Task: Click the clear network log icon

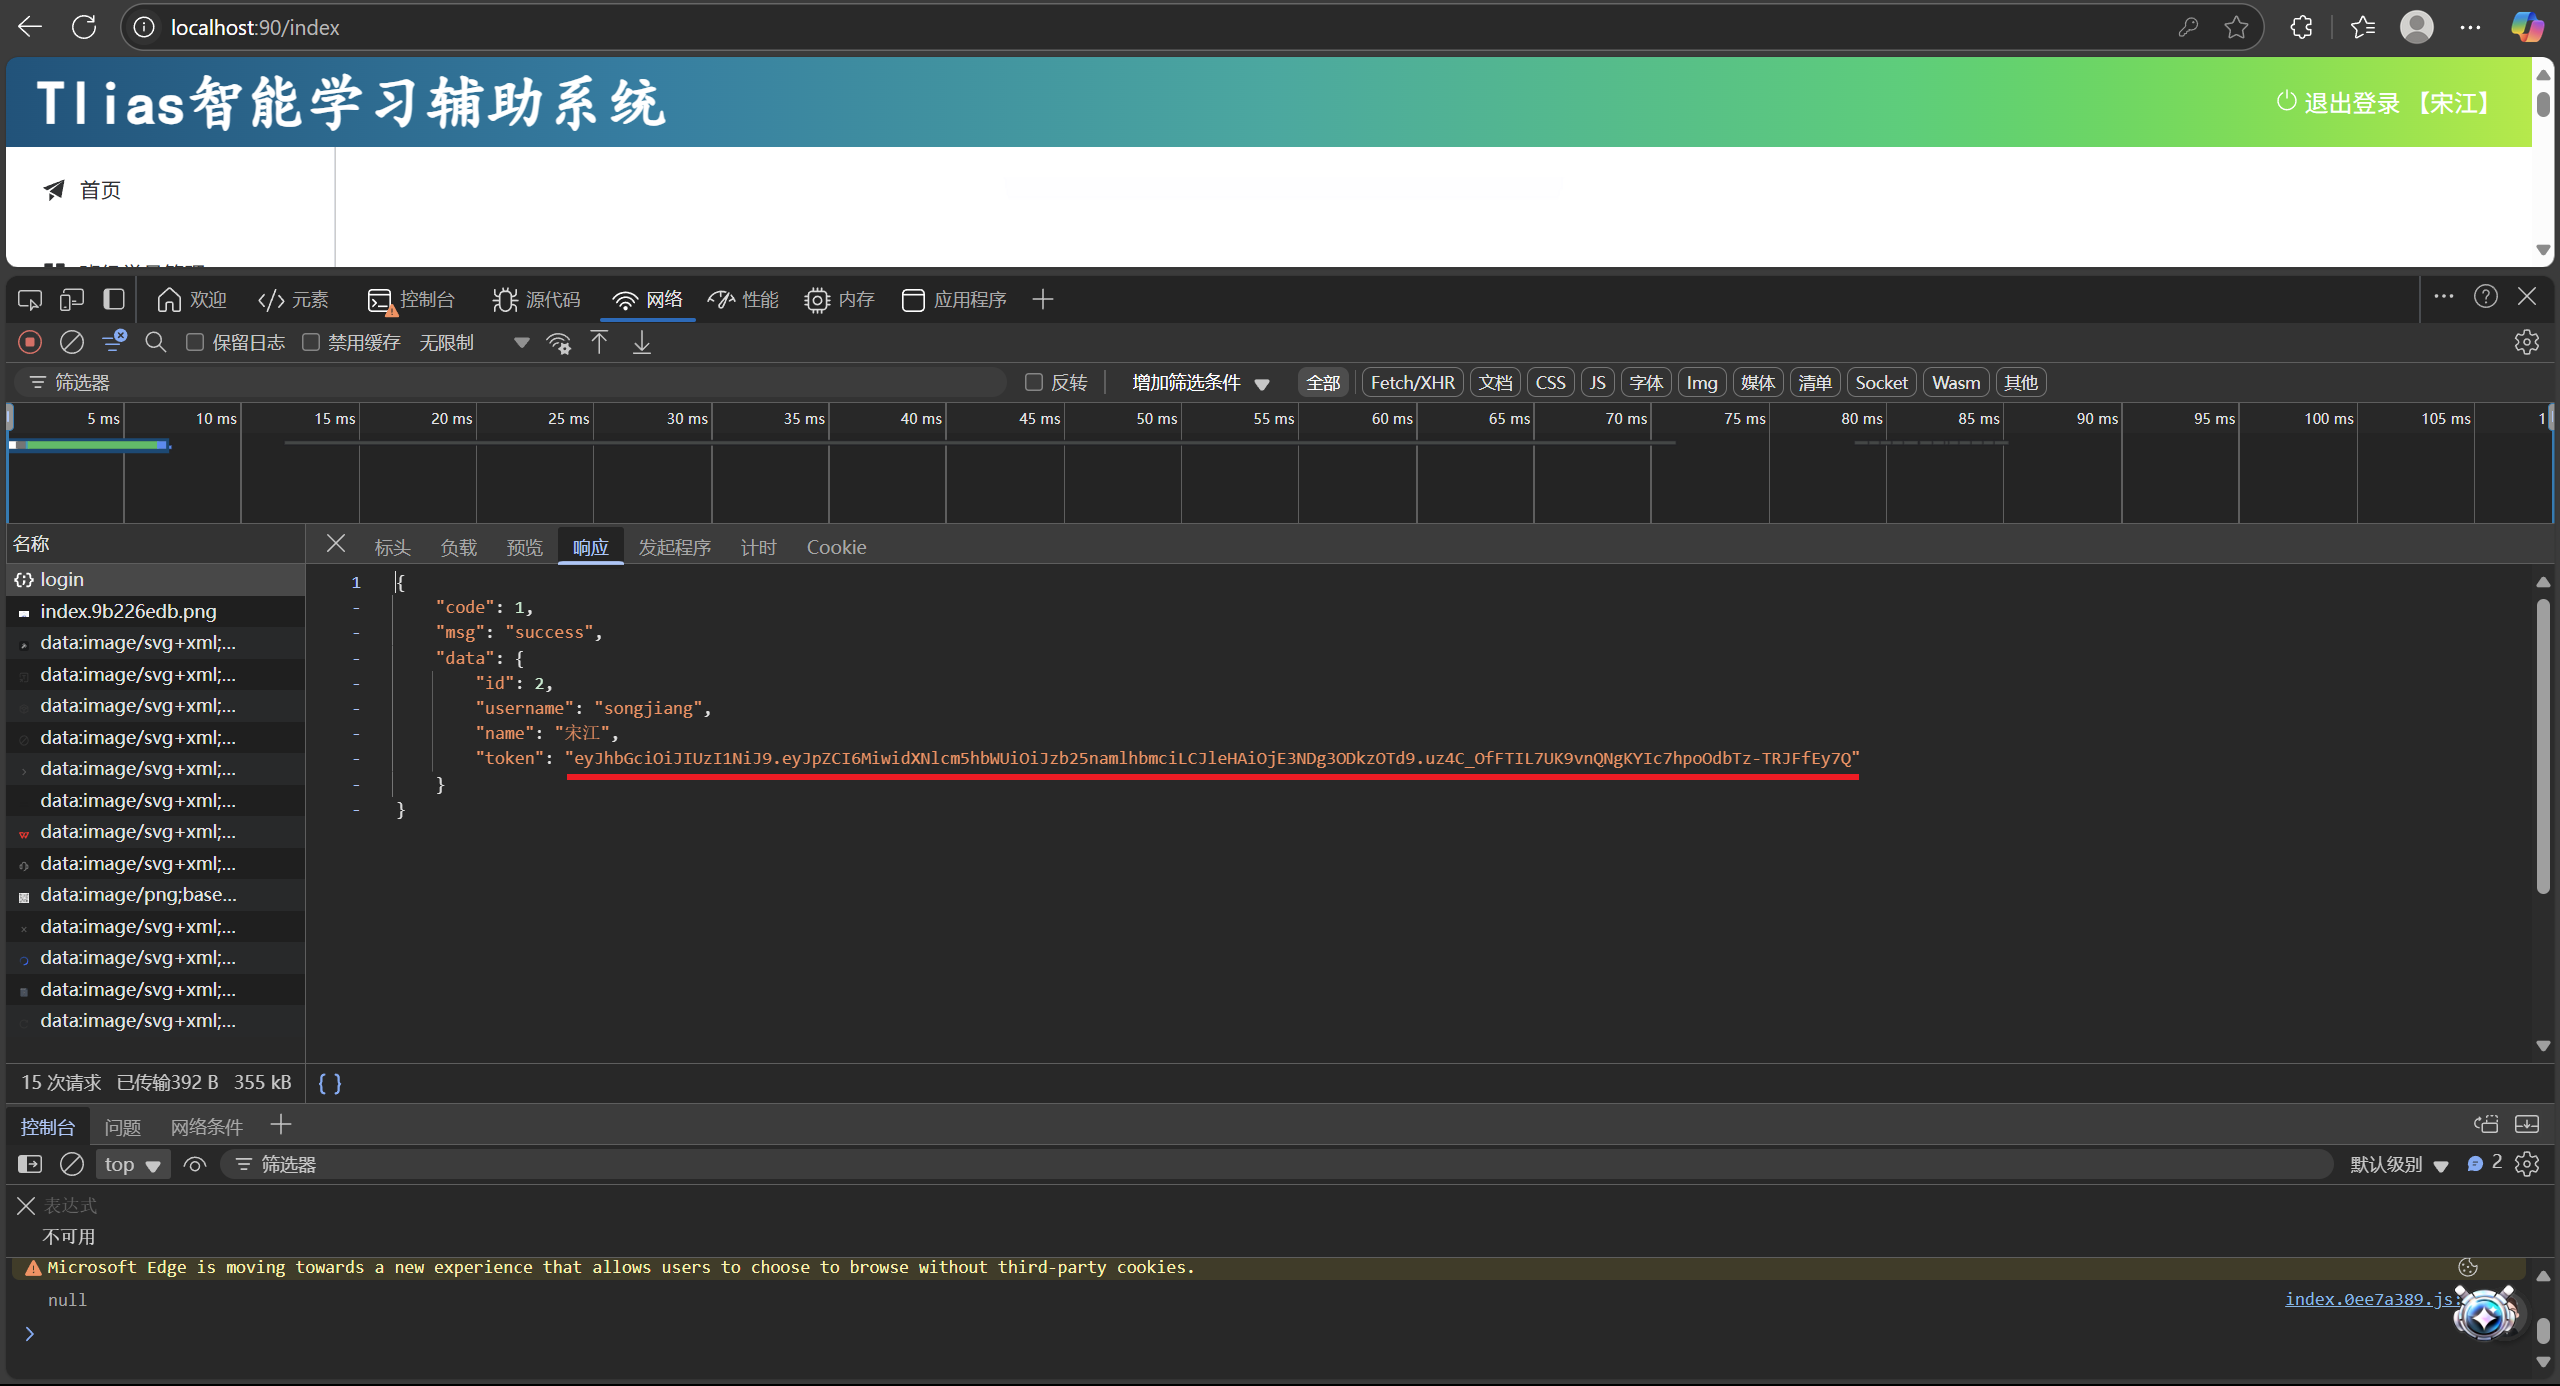Action: [72, 342]
